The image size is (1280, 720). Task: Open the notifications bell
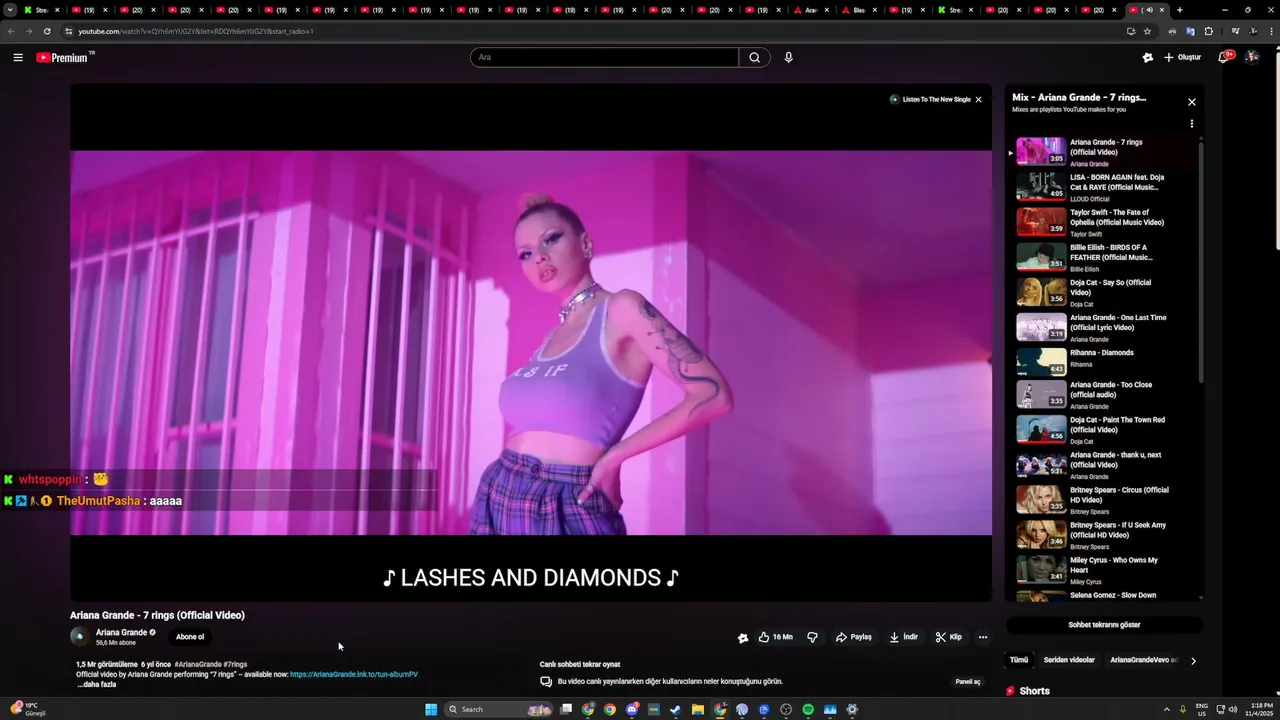(x=1223, y=57)
